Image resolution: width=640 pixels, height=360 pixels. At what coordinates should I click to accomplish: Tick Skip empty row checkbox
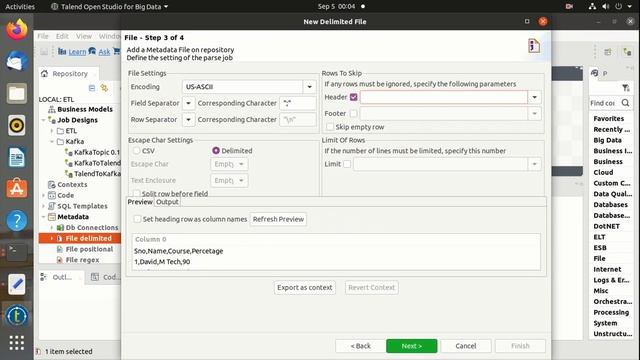[x=330, y=127]
